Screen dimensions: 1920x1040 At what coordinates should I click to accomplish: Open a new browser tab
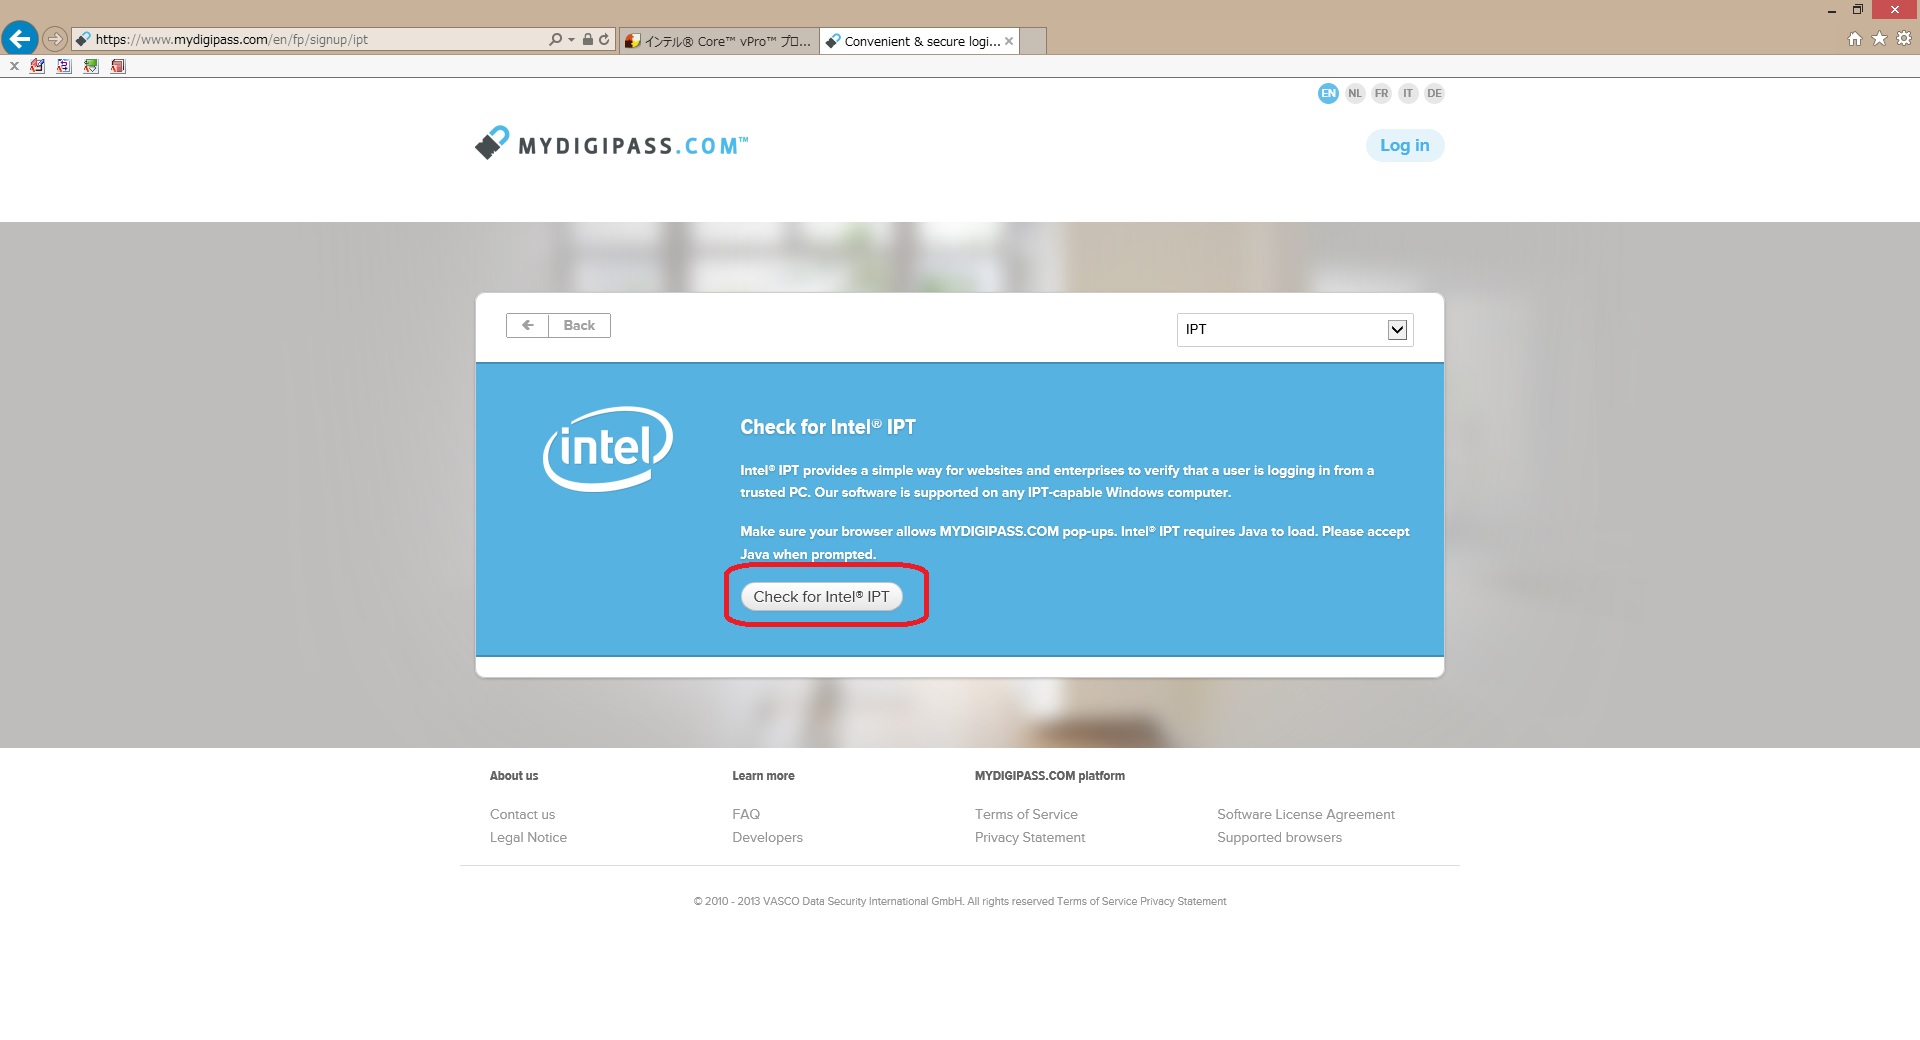tap(1033, 41)
